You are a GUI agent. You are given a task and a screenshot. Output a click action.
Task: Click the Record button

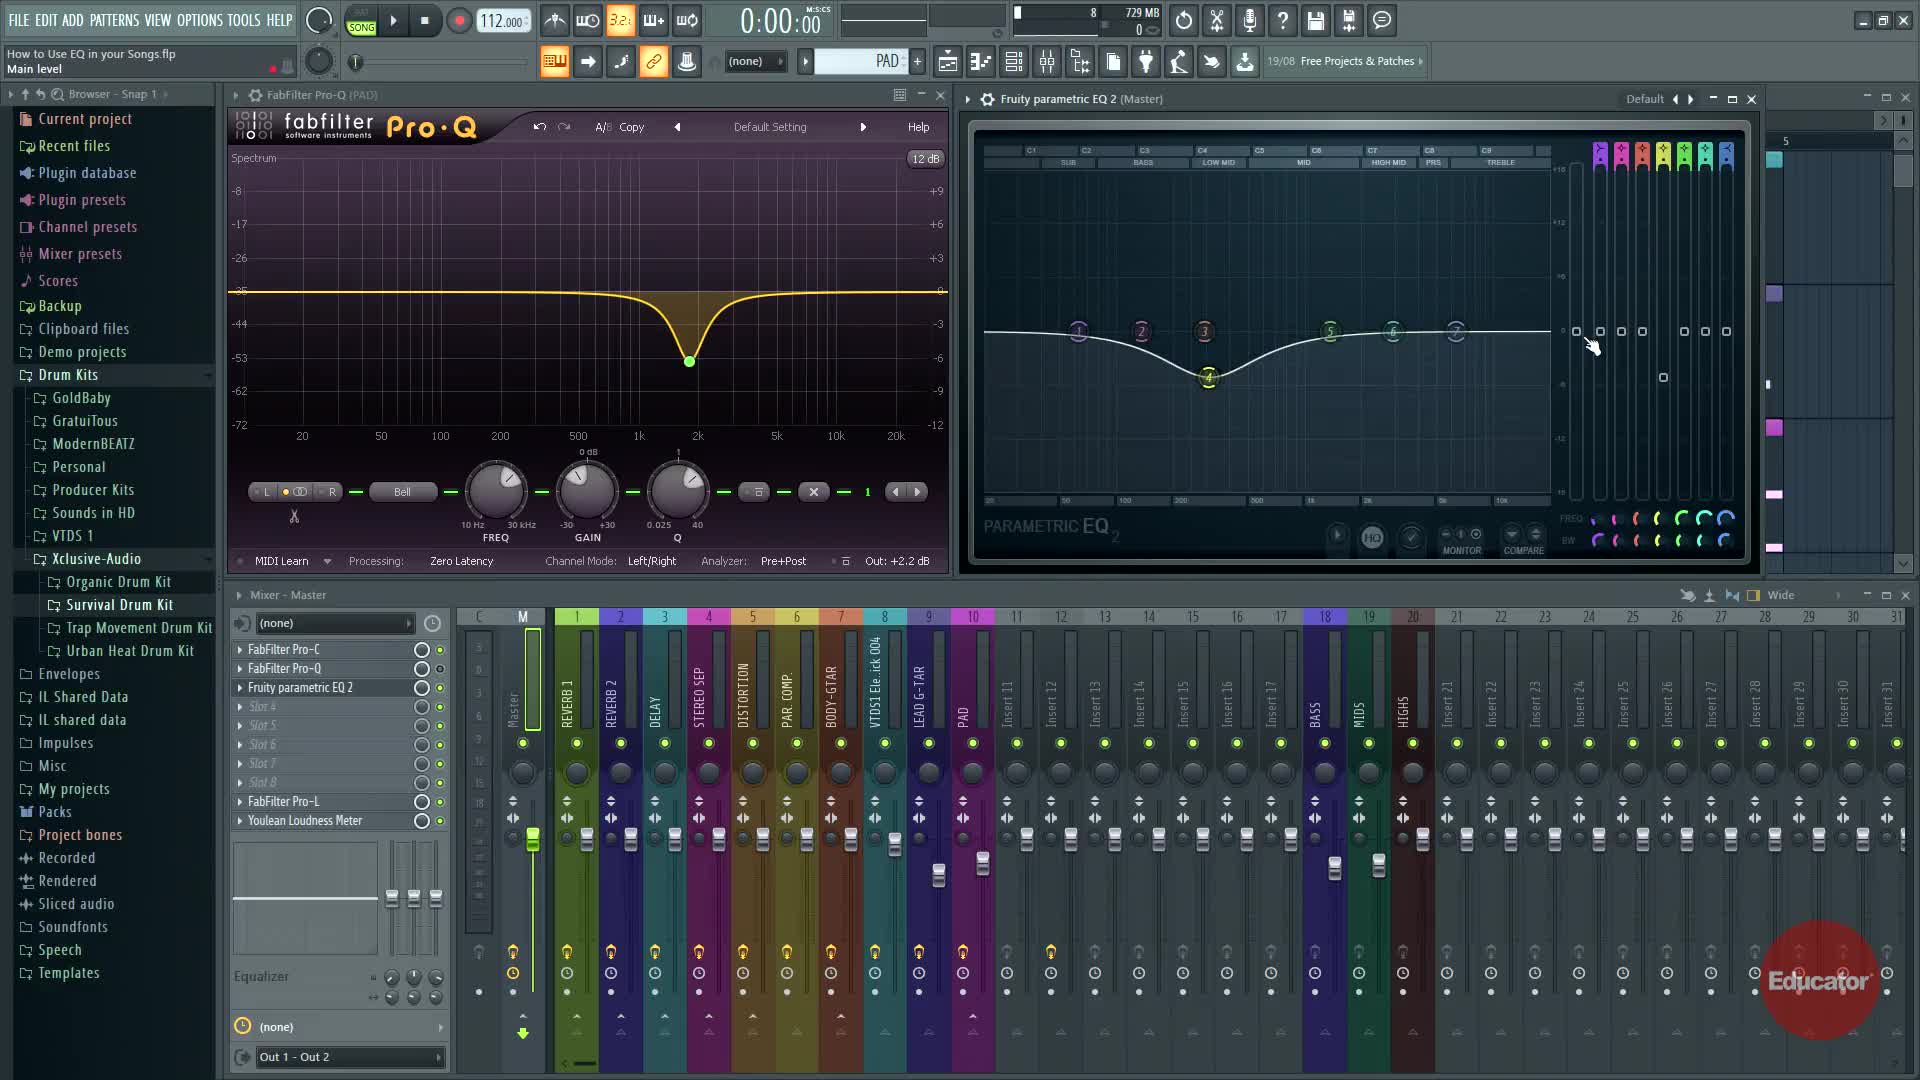(x=458, y=20)
